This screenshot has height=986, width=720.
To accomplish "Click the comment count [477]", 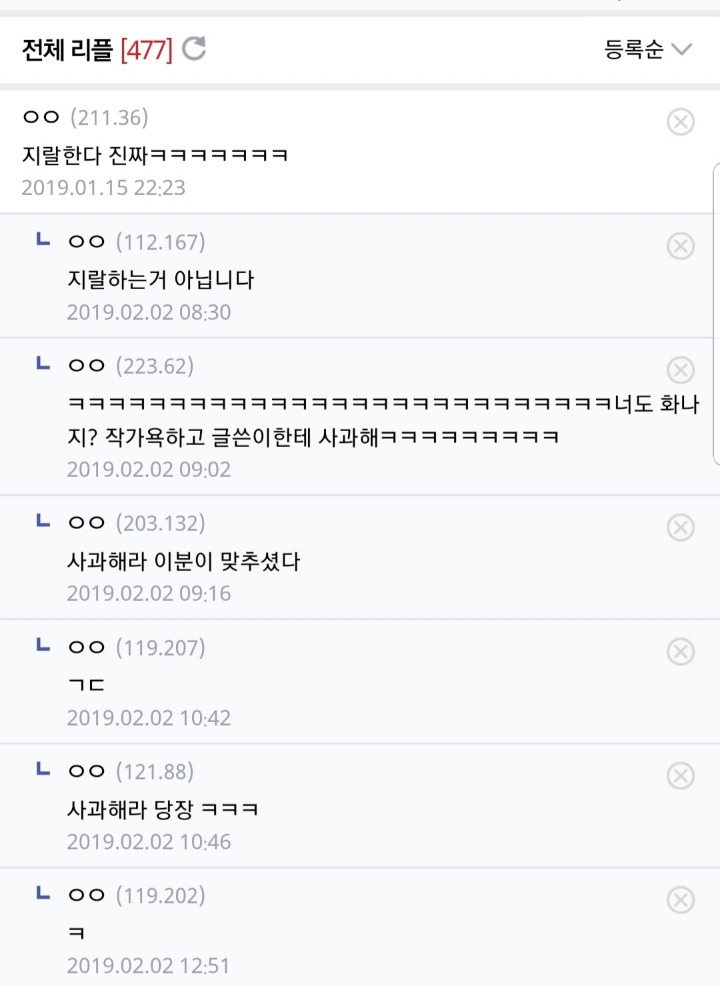I will tap(146, 50).
